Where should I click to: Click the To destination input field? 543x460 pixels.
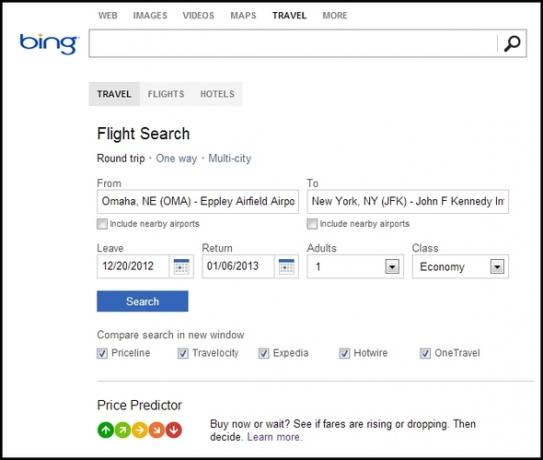pyautogui.click(x=408, y=202)
